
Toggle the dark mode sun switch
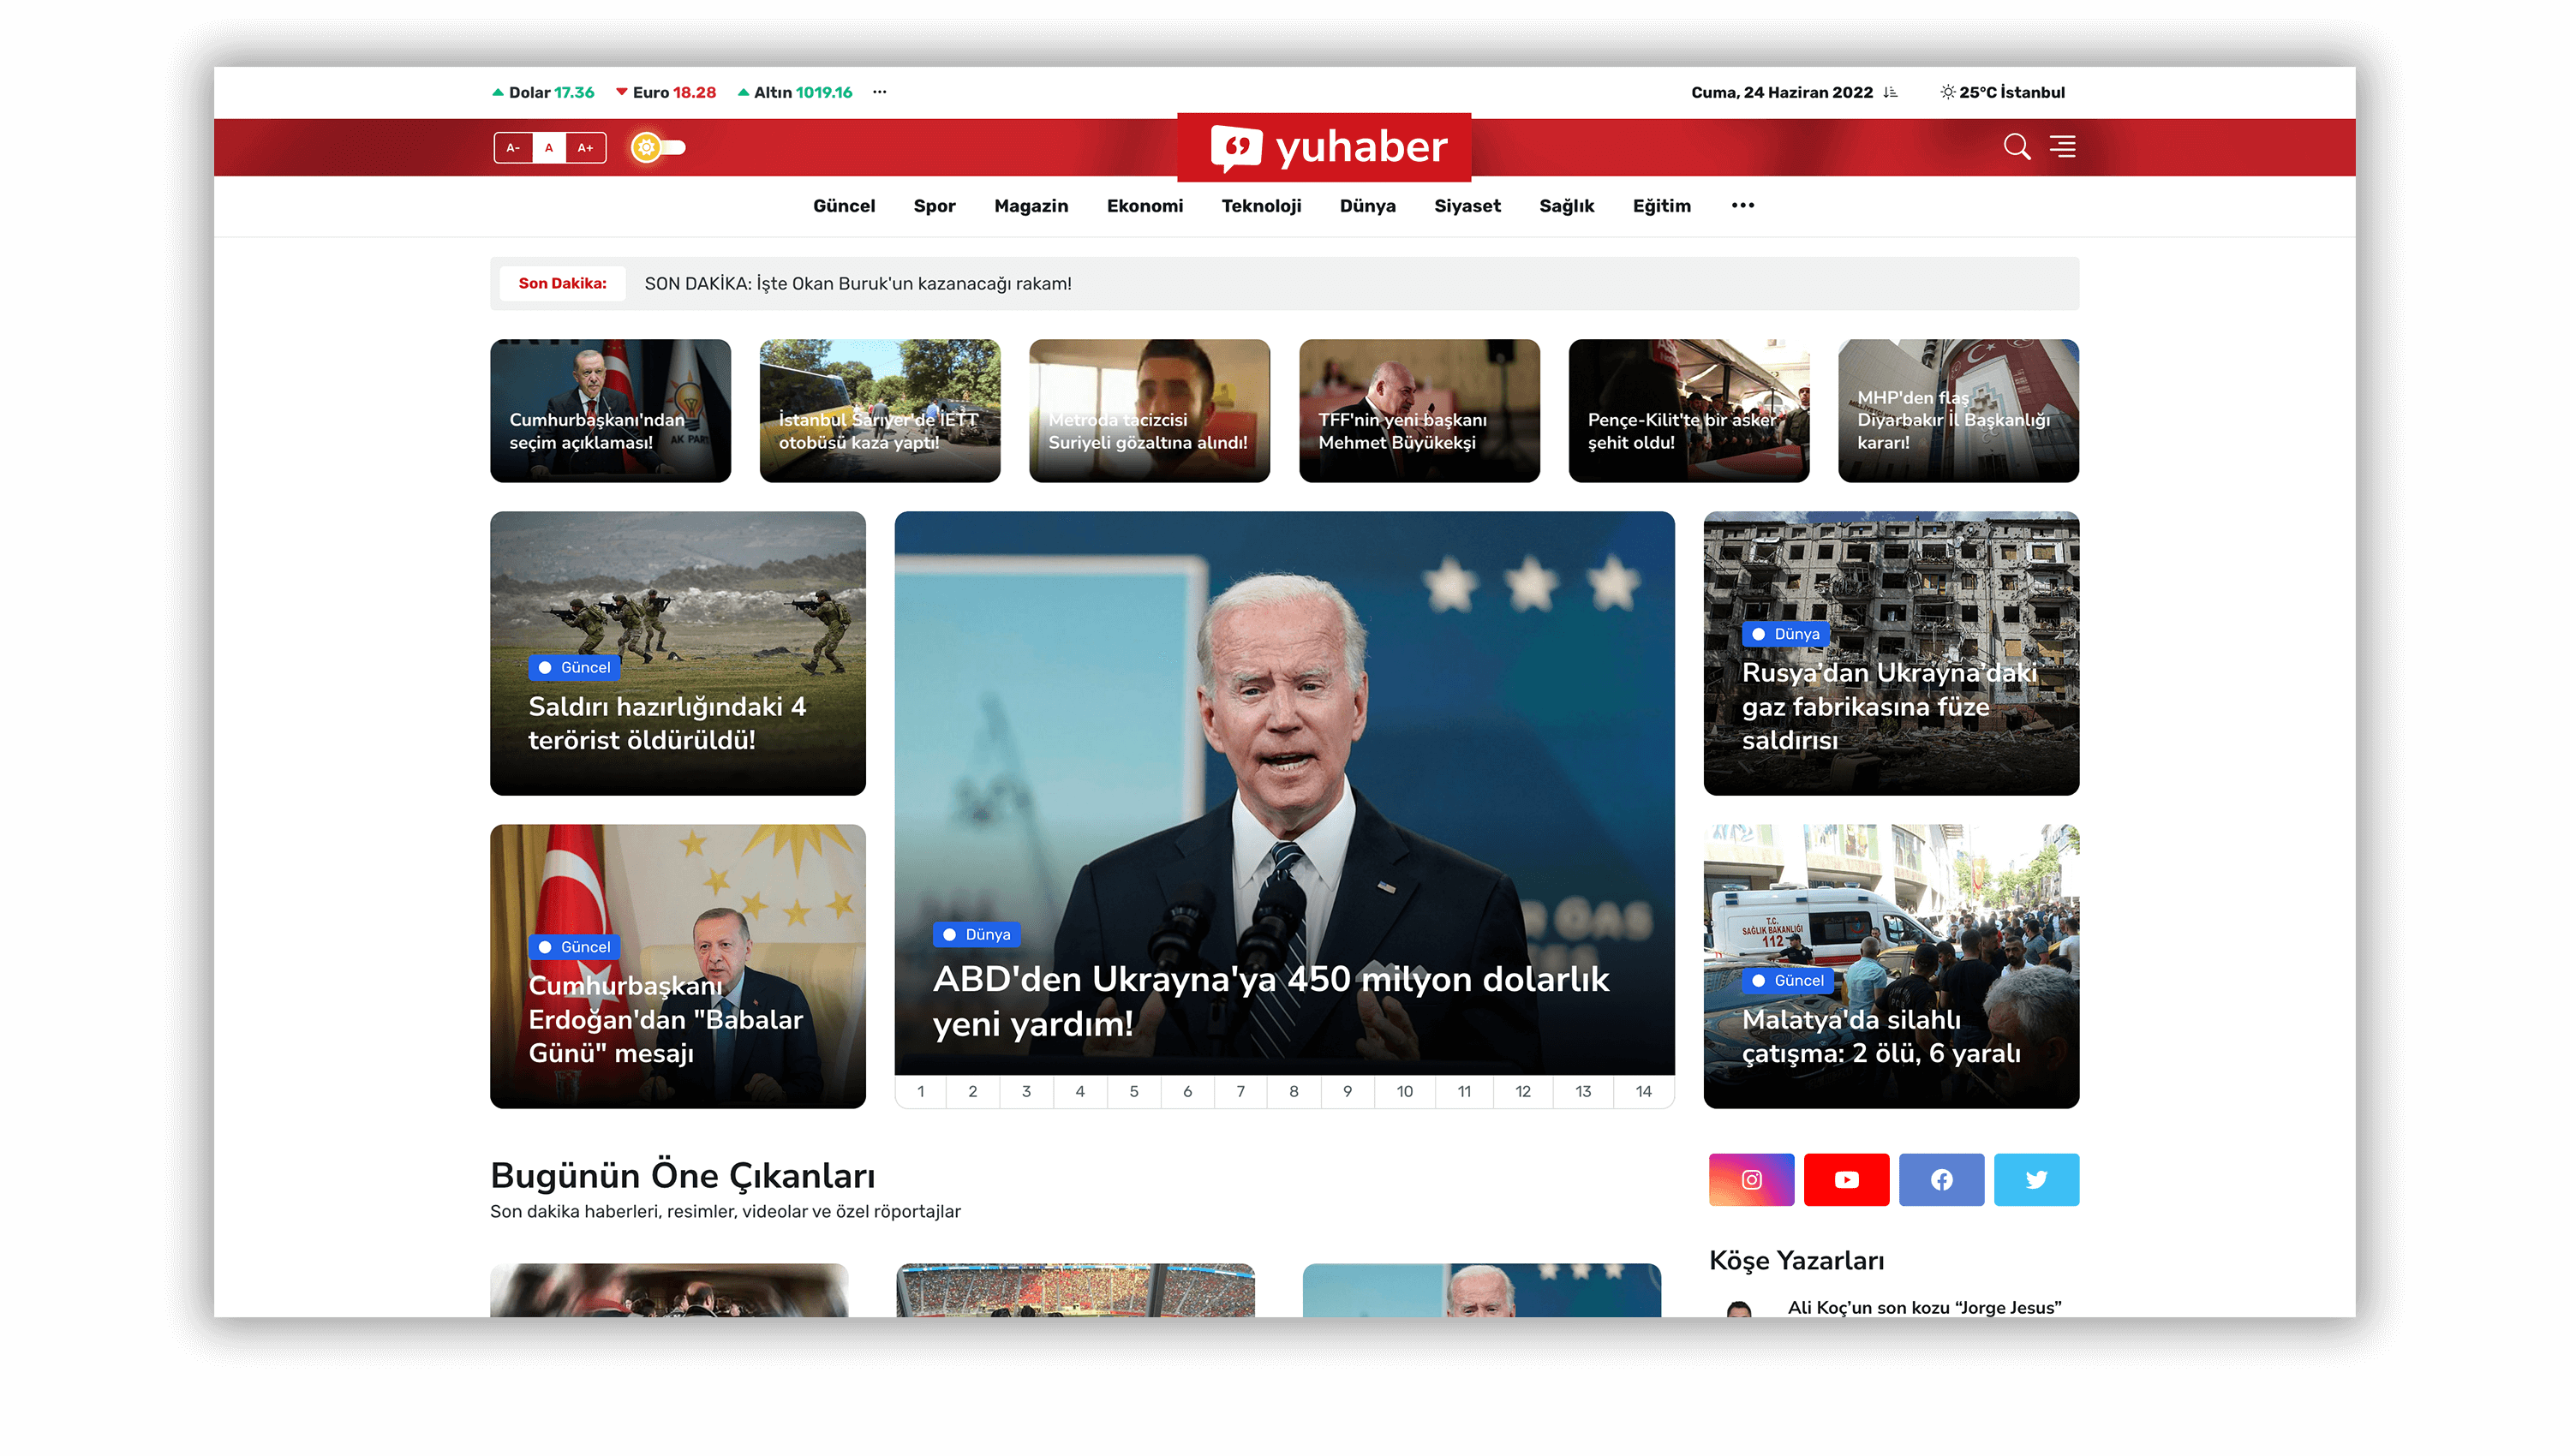point(658,147)
